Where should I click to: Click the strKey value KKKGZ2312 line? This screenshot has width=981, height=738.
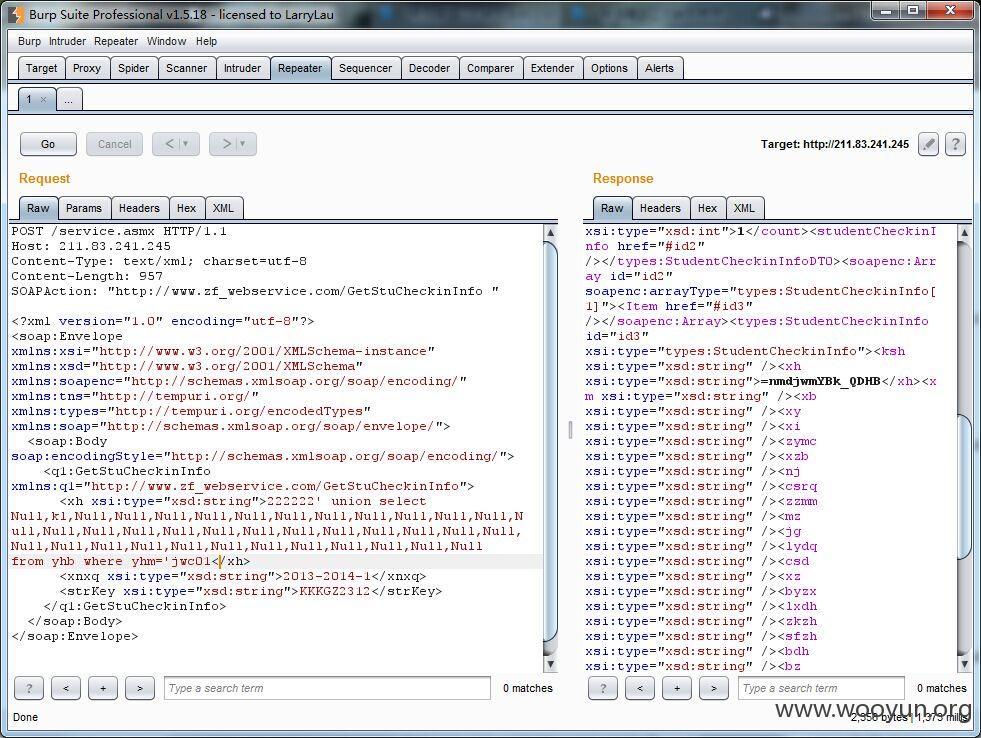pos(251,592)
